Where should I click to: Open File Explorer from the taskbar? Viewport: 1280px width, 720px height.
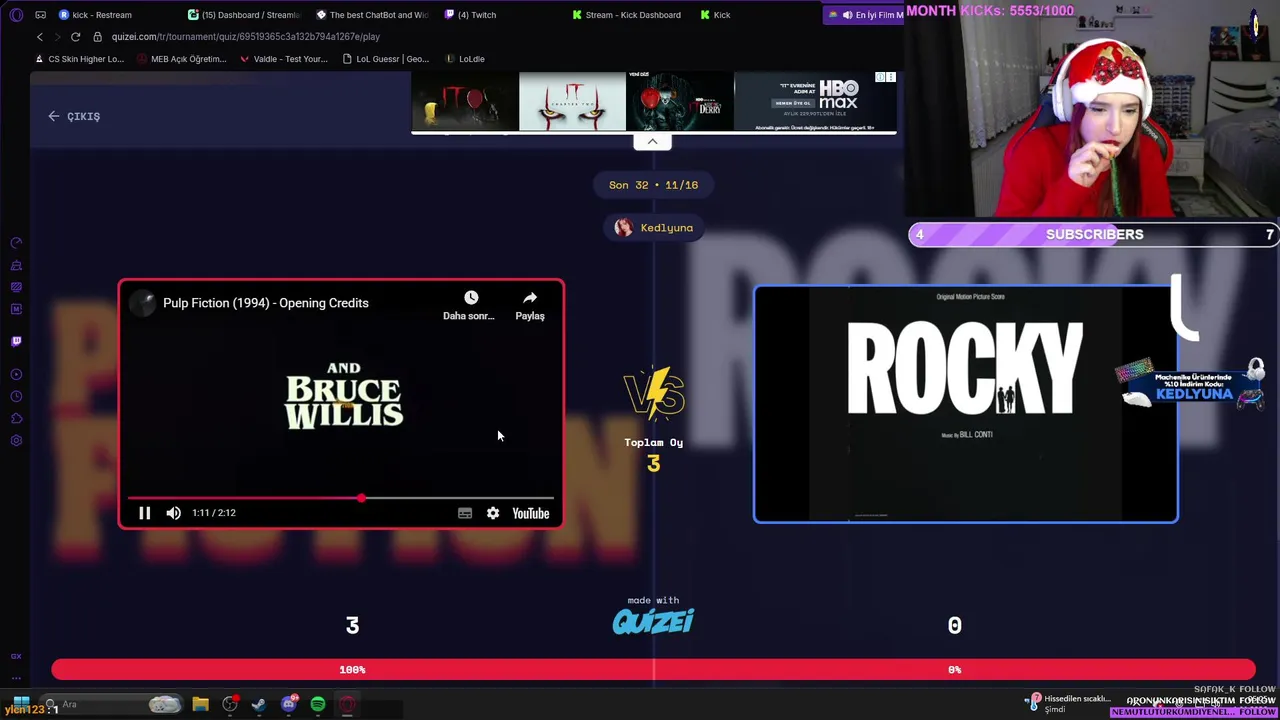click(200, 704)
